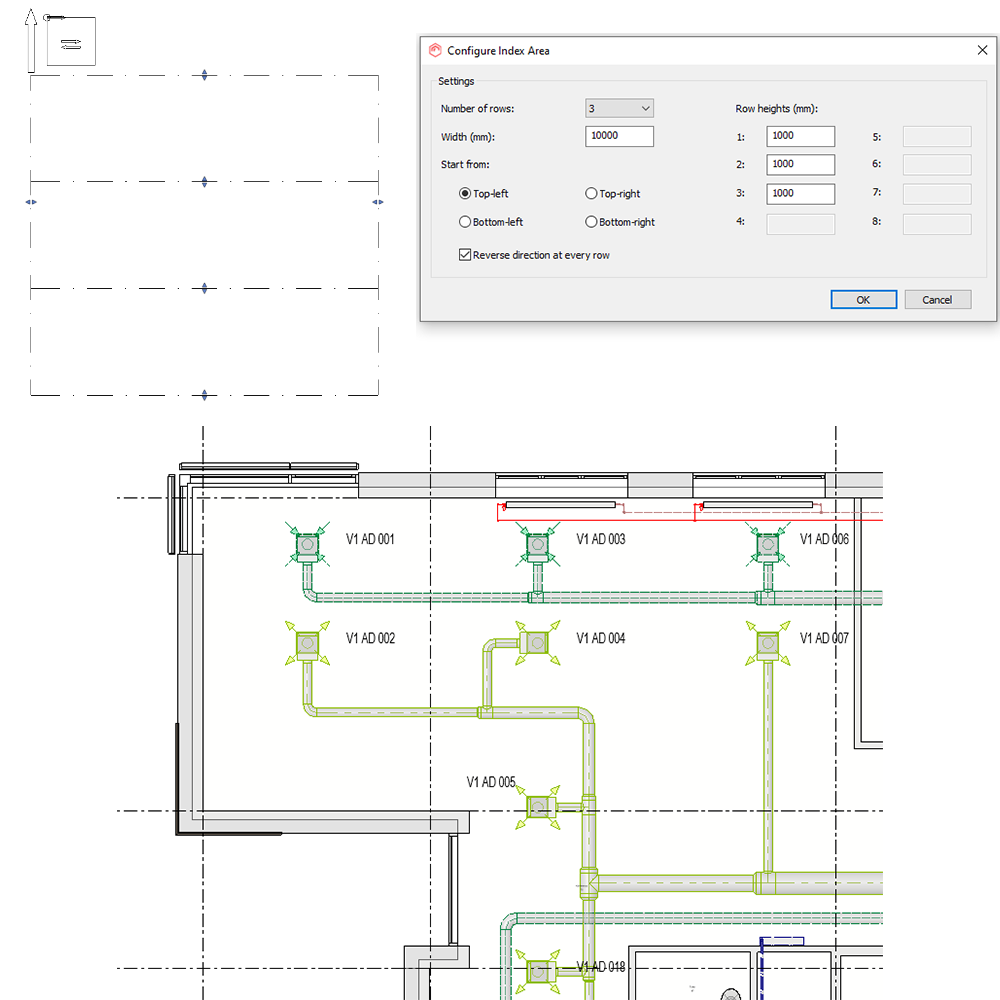Click Cancel in the dialog
The image size is (1000, 1000).
pos(937,300)
